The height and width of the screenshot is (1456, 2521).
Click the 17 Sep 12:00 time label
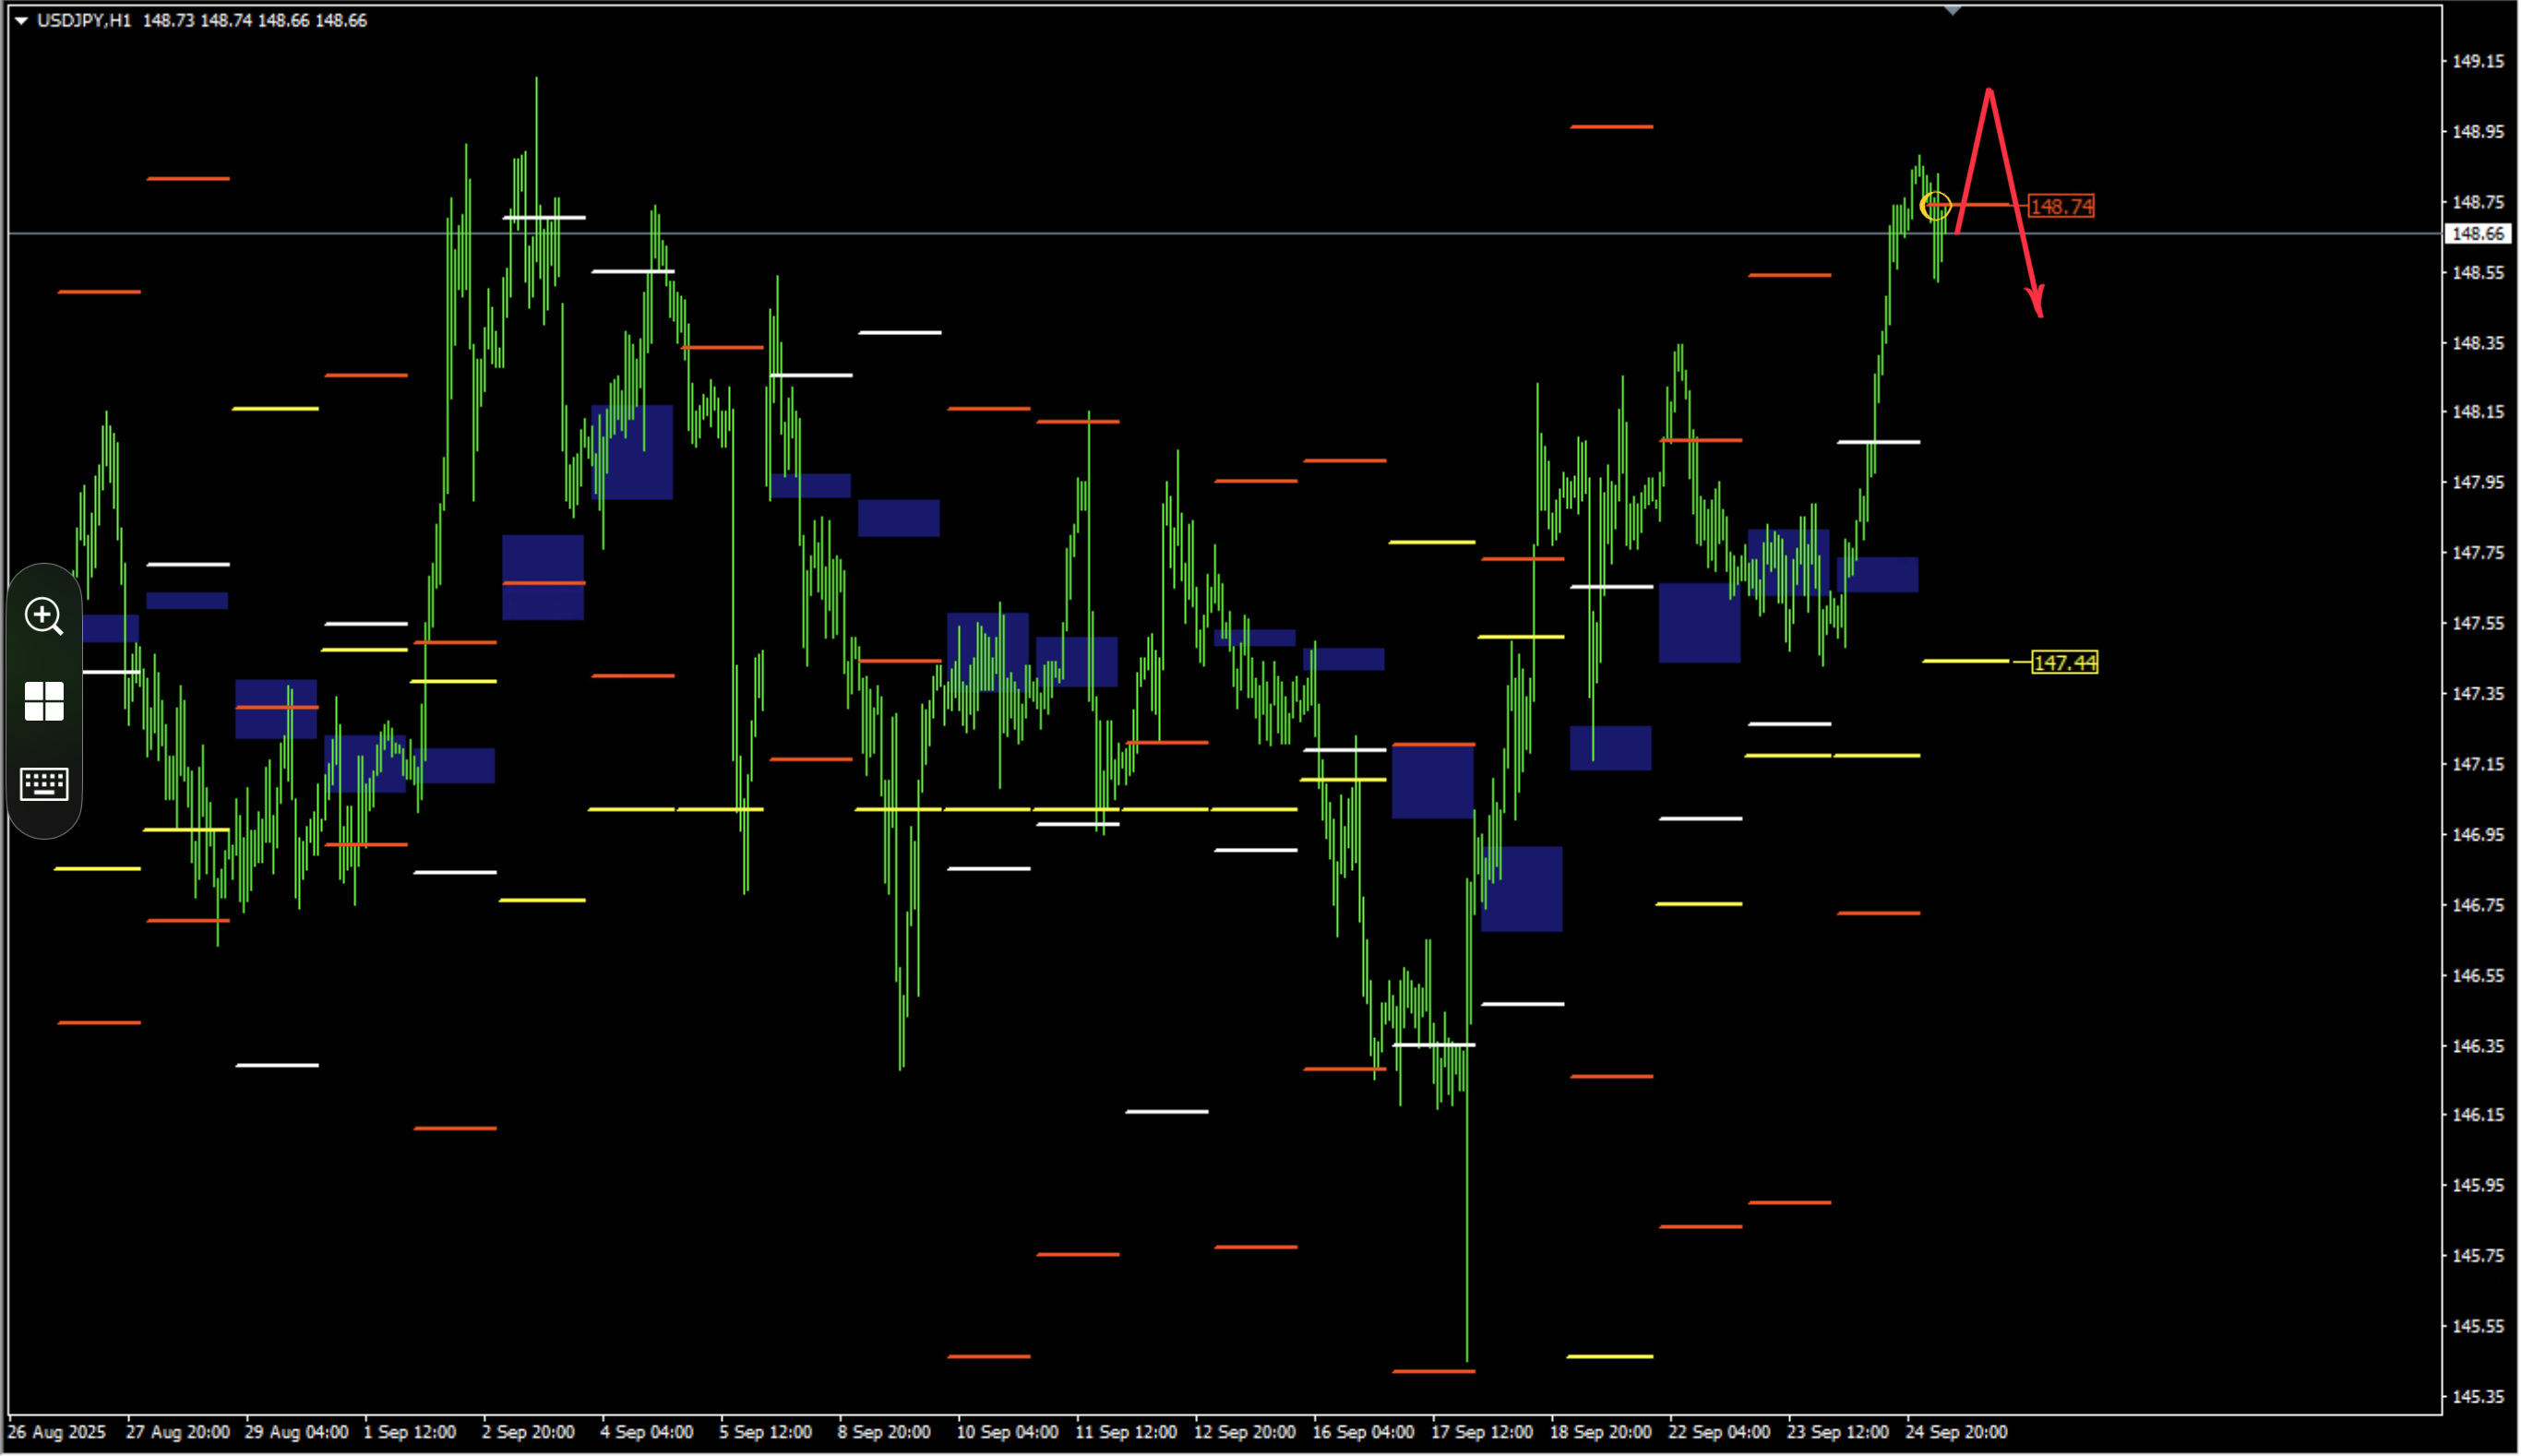[x=1482, y=1432]
